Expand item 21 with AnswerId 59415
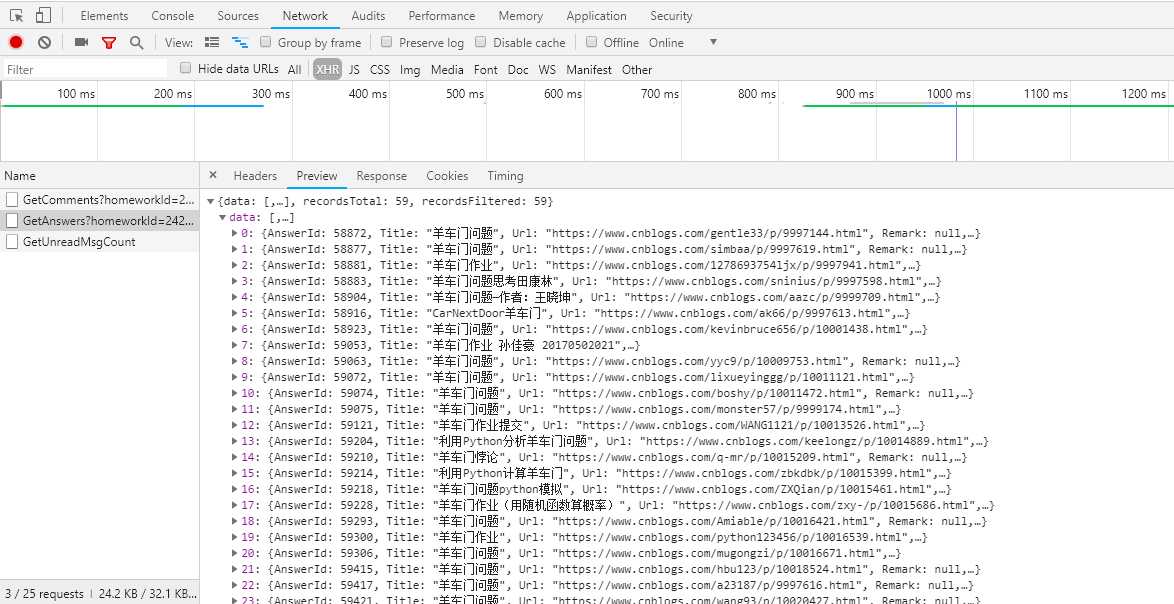The width and height of the screenshot is (1174, 604). point(235,569)
